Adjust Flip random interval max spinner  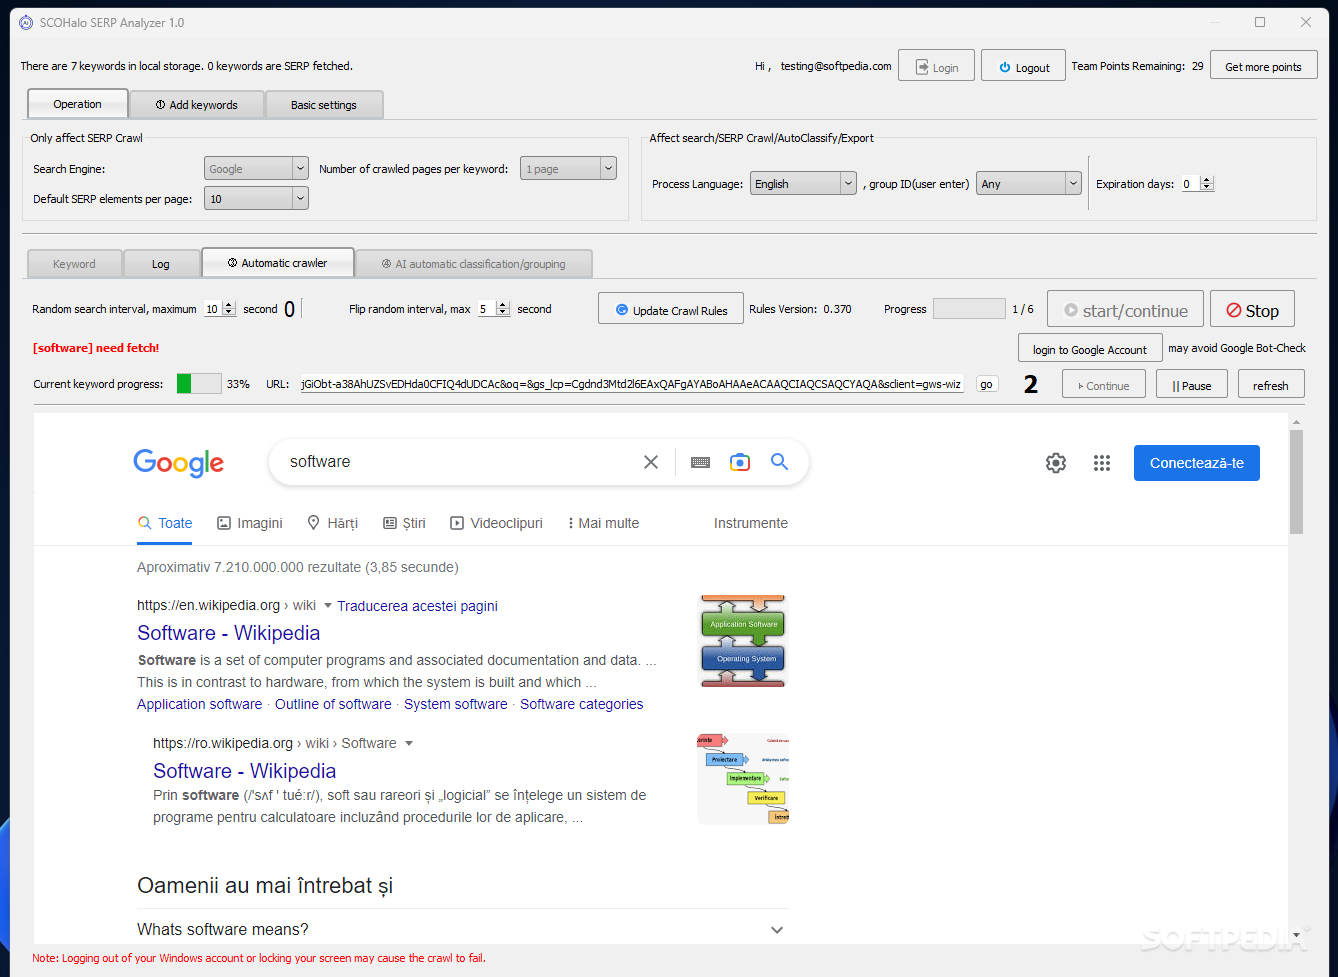coord(493,309)
